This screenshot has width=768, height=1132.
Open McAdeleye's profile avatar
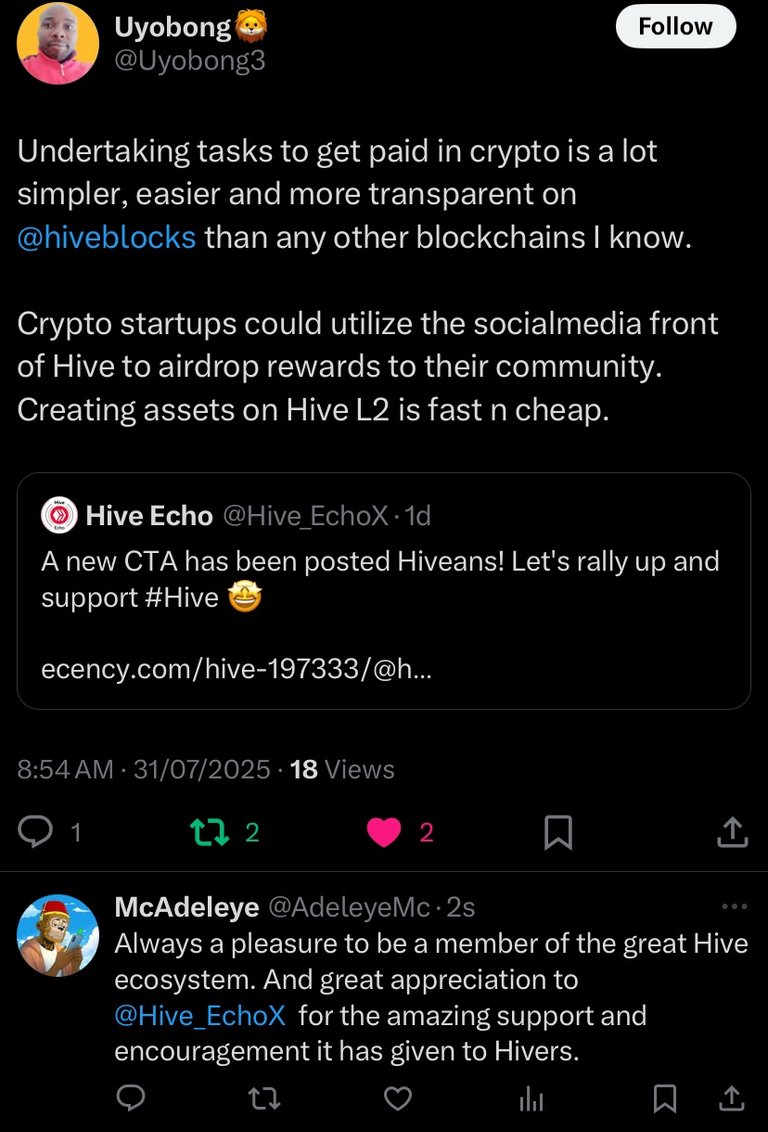click(59, 935)
